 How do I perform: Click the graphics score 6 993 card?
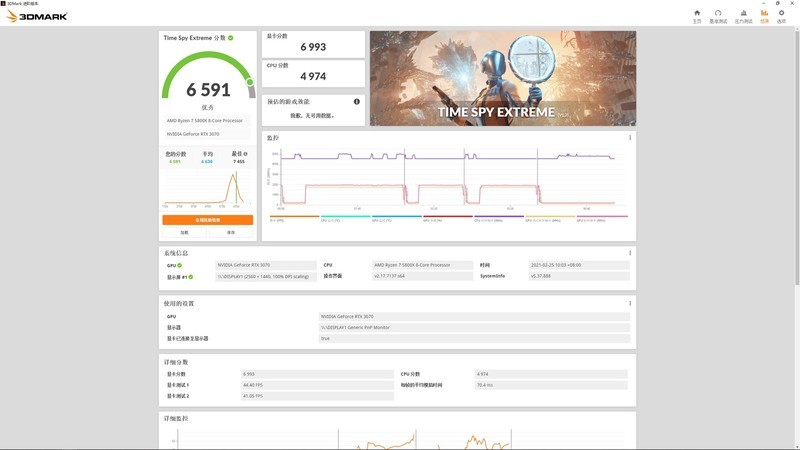313,44
